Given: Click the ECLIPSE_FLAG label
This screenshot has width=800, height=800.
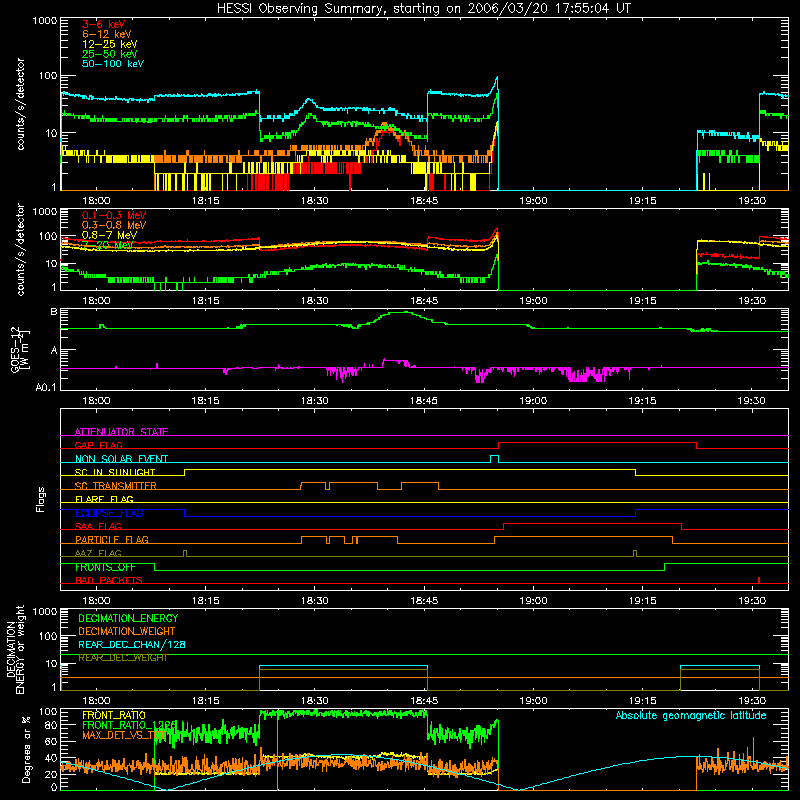Looking at the screenshot, I should pos(109,513).
